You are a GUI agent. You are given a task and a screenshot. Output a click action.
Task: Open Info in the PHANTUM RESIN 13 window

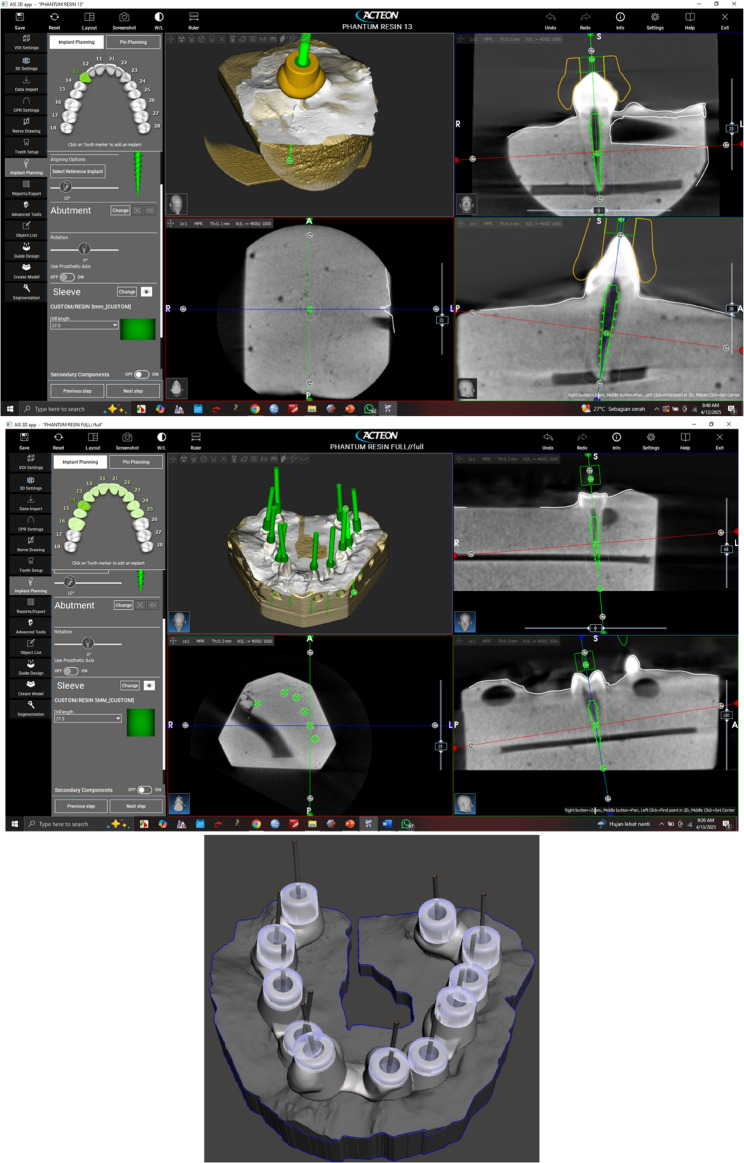[620, 21]
